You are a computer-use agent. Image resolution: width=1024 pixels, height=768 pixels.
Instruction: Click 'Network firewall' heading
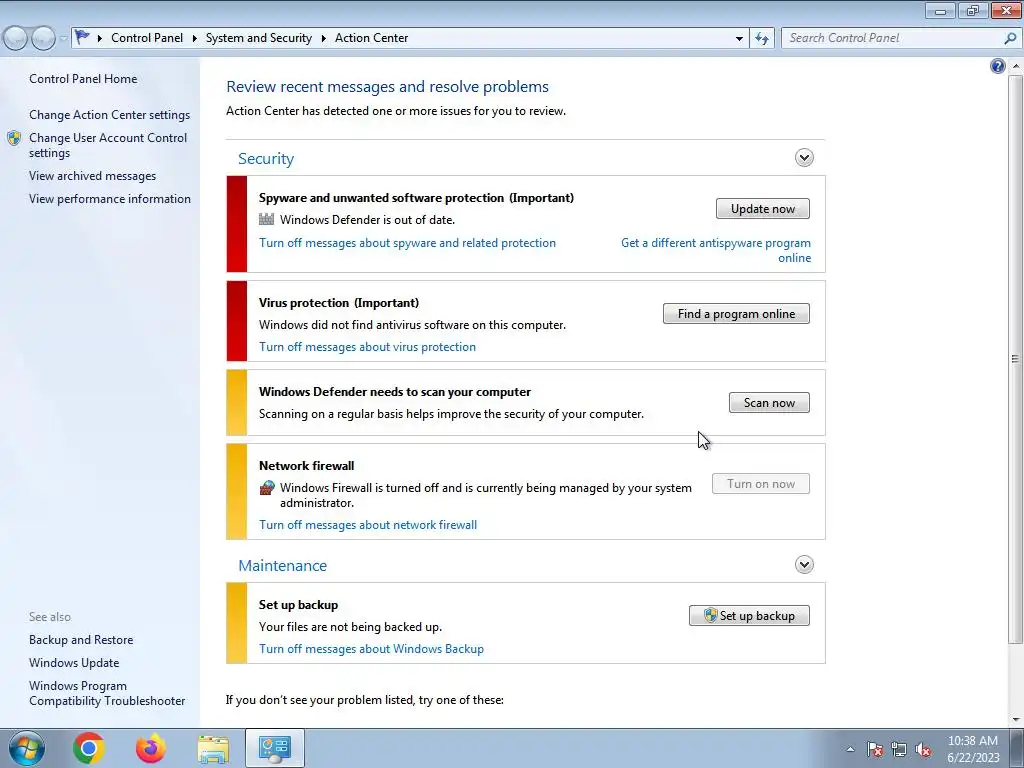[x=306, y=466]
